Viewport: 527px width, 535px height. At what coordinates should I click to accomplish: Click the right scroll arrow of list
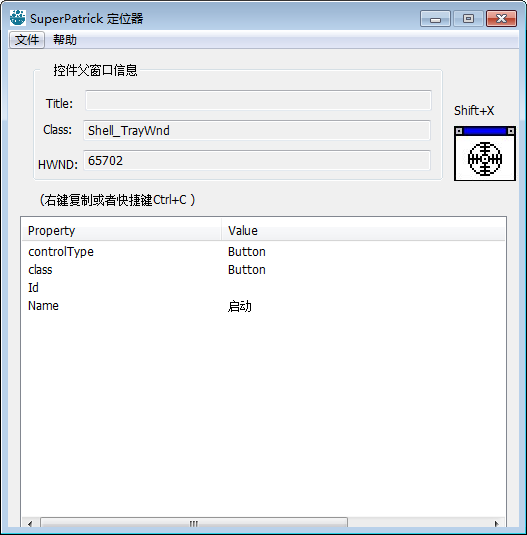click(497, 523)
